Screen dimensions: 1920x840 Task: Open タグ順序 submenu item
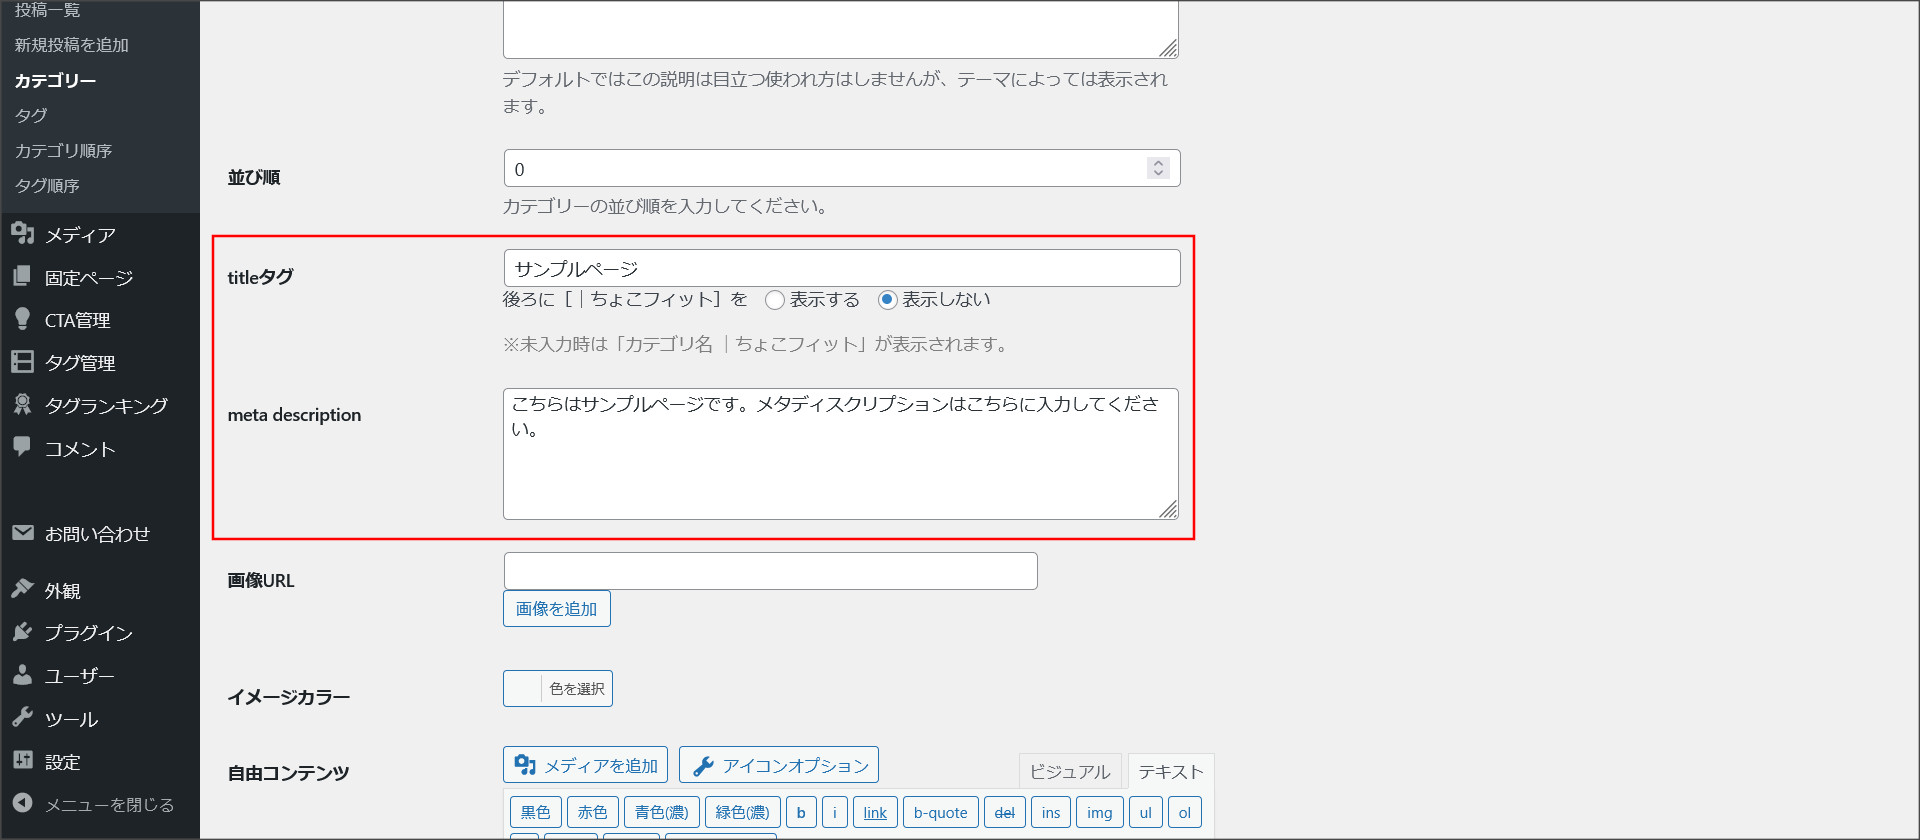pos(47,185)
